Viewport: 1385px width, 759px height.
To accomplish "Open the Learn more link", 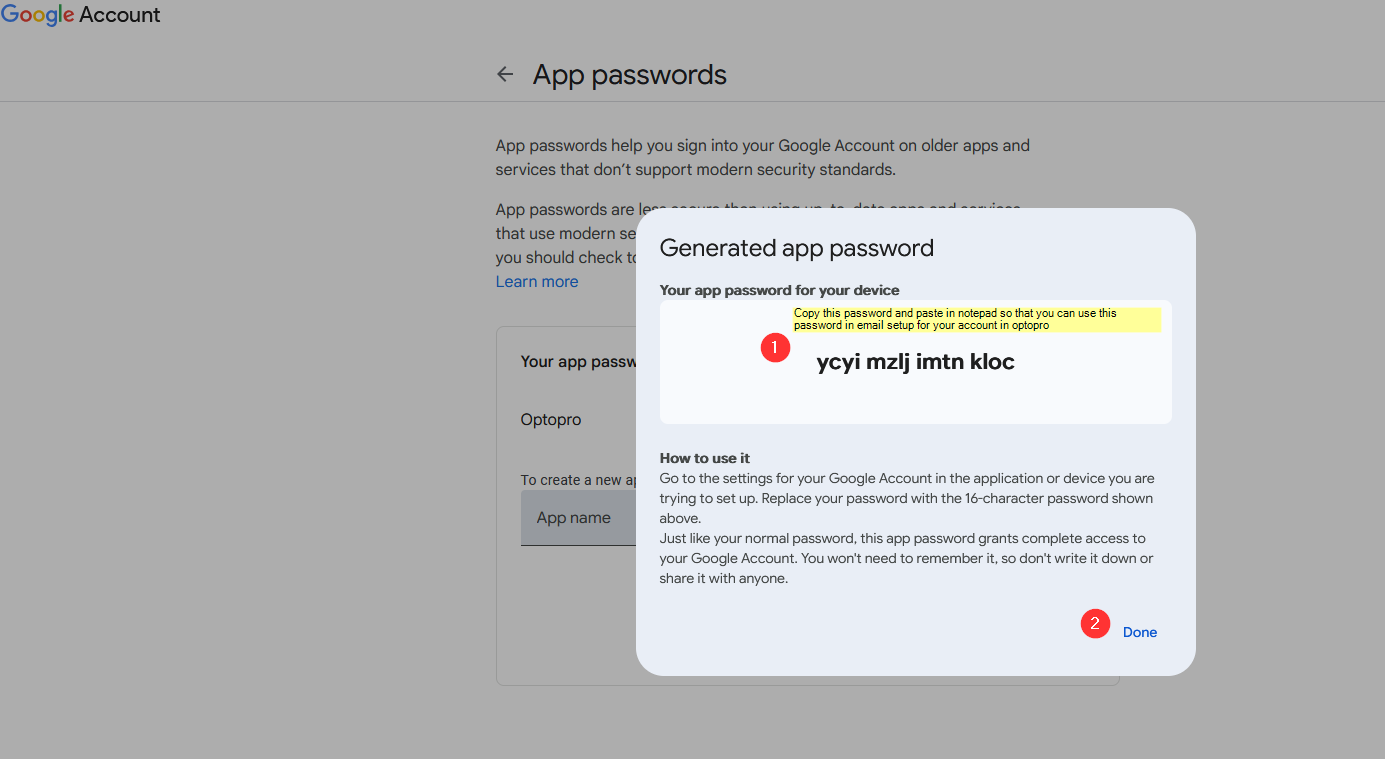I will pyautogui.click(x=537, y=282).
